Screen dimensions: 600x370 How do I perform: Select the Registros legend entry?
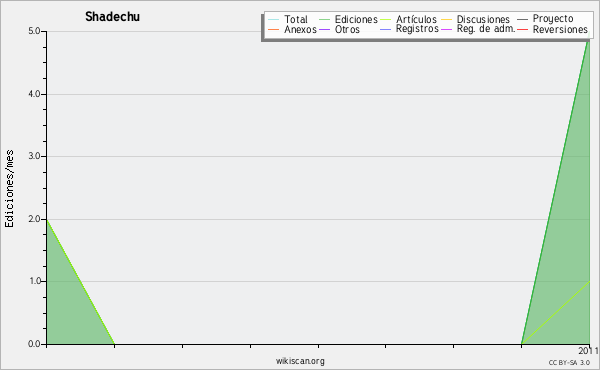pos(417,29)
